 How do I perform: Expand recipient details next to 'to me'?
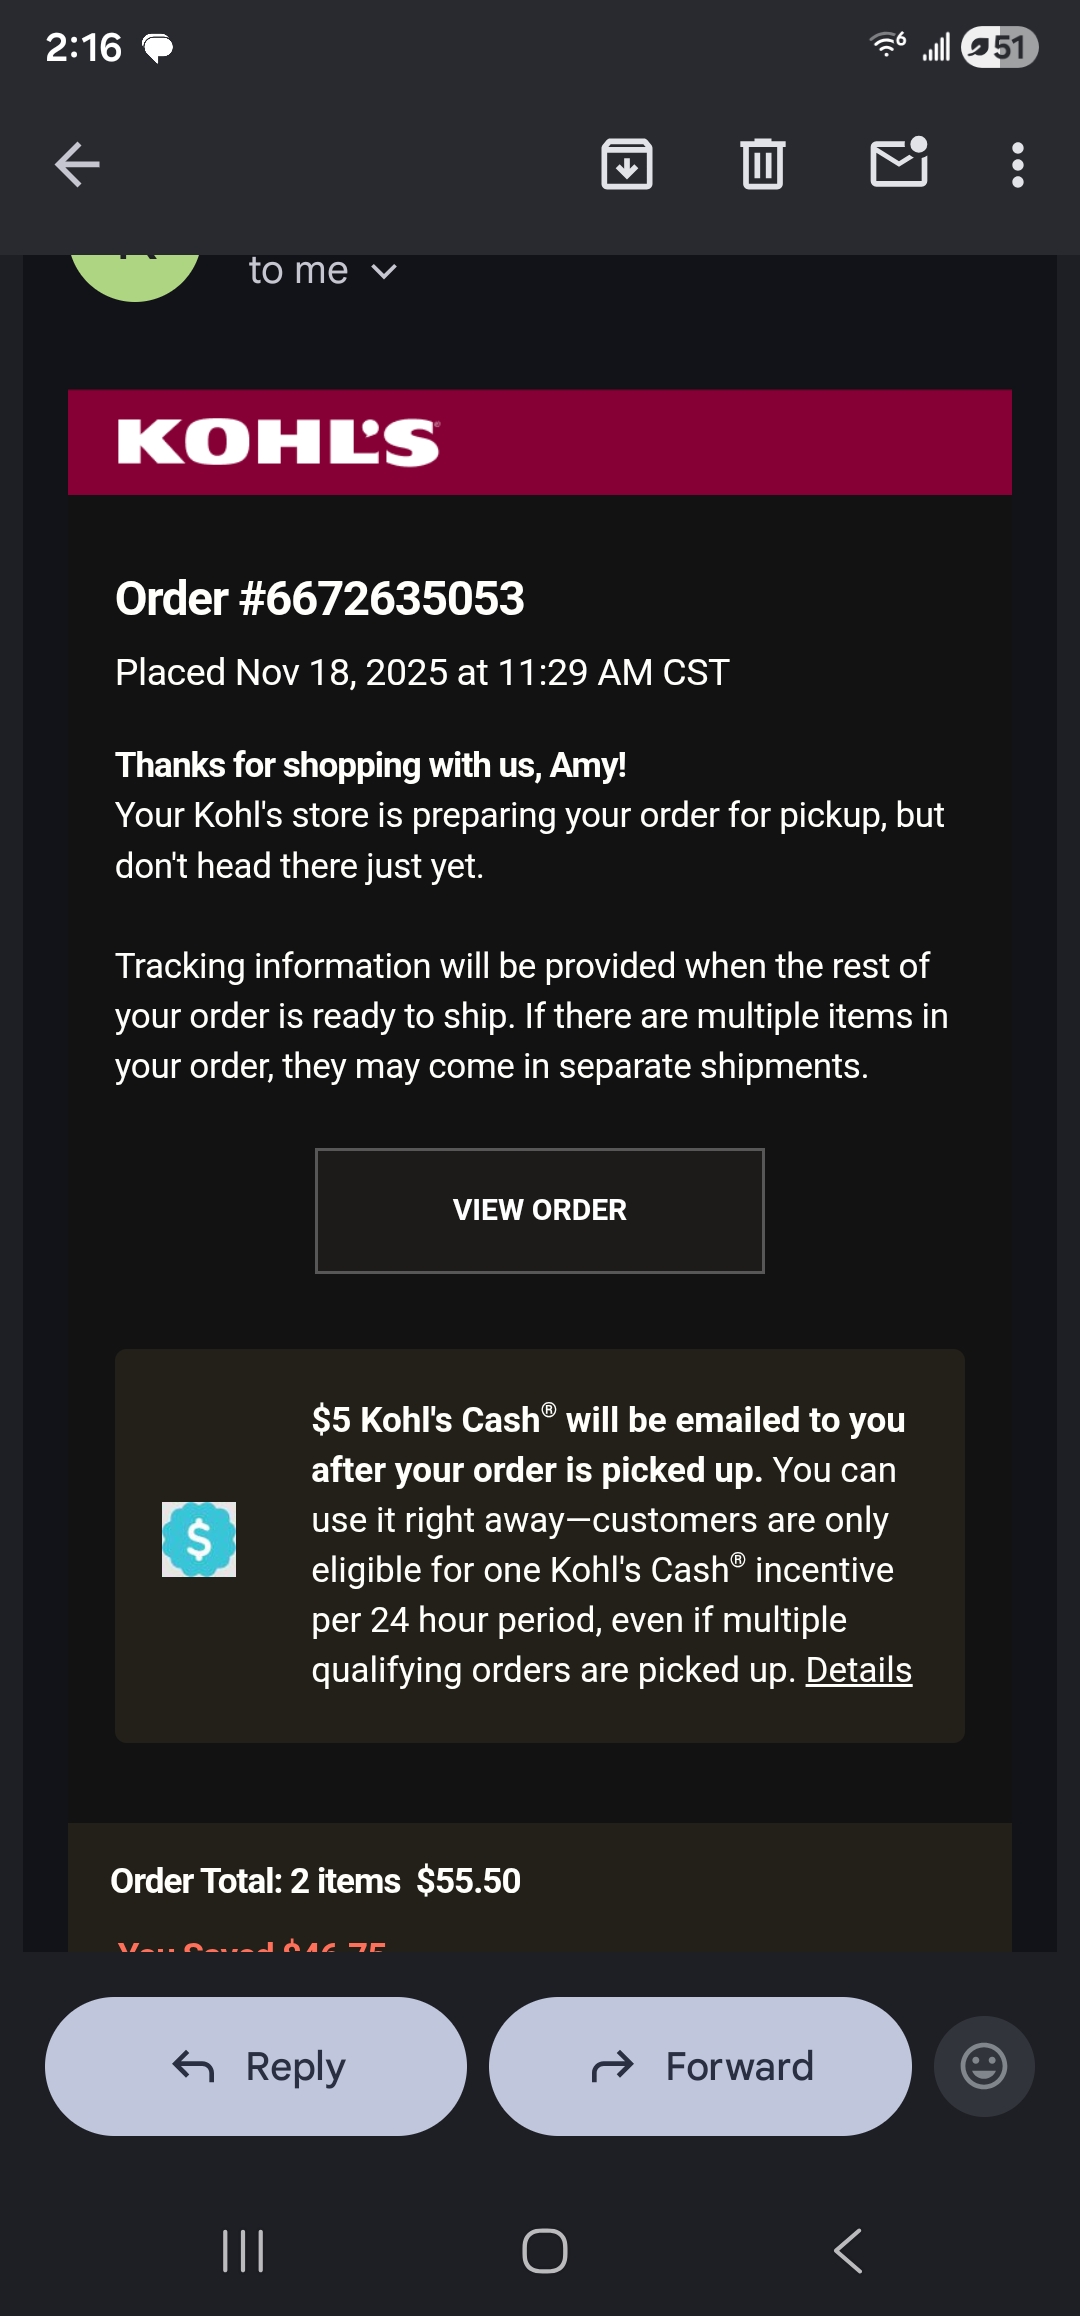tap(384, 271)
